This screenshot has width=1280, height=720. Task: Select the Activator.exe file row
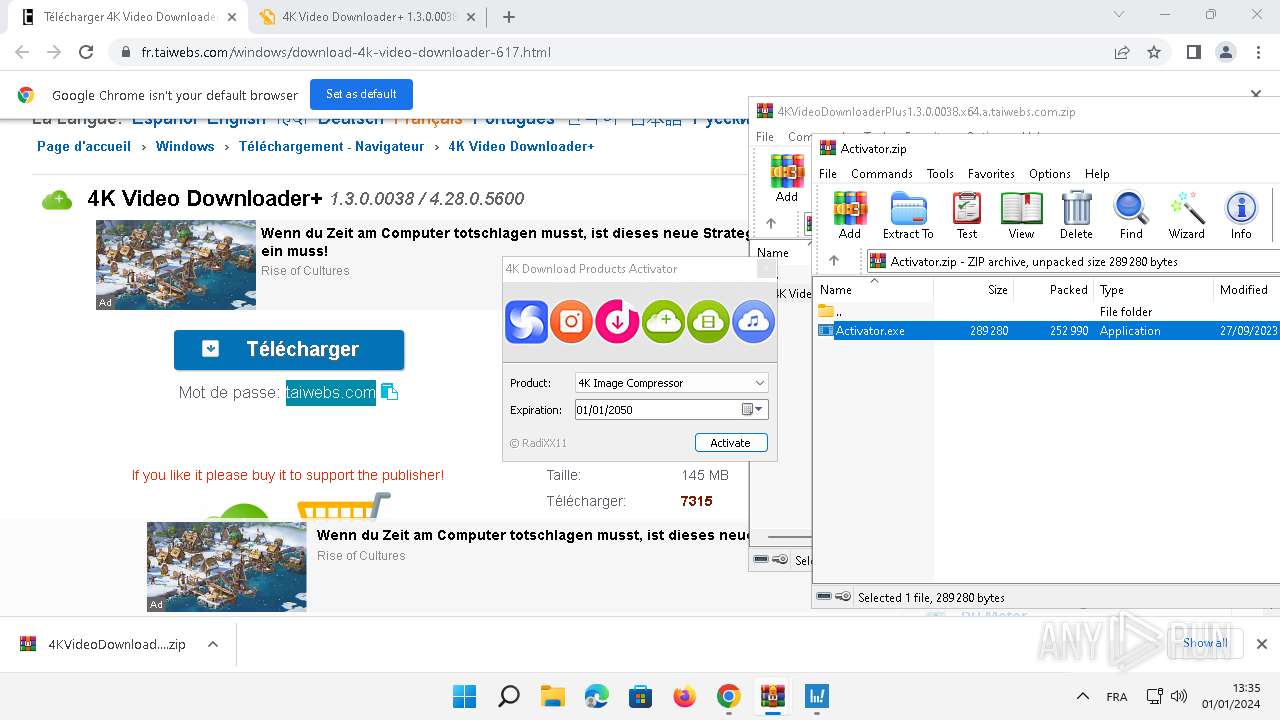click(1046, 331)
